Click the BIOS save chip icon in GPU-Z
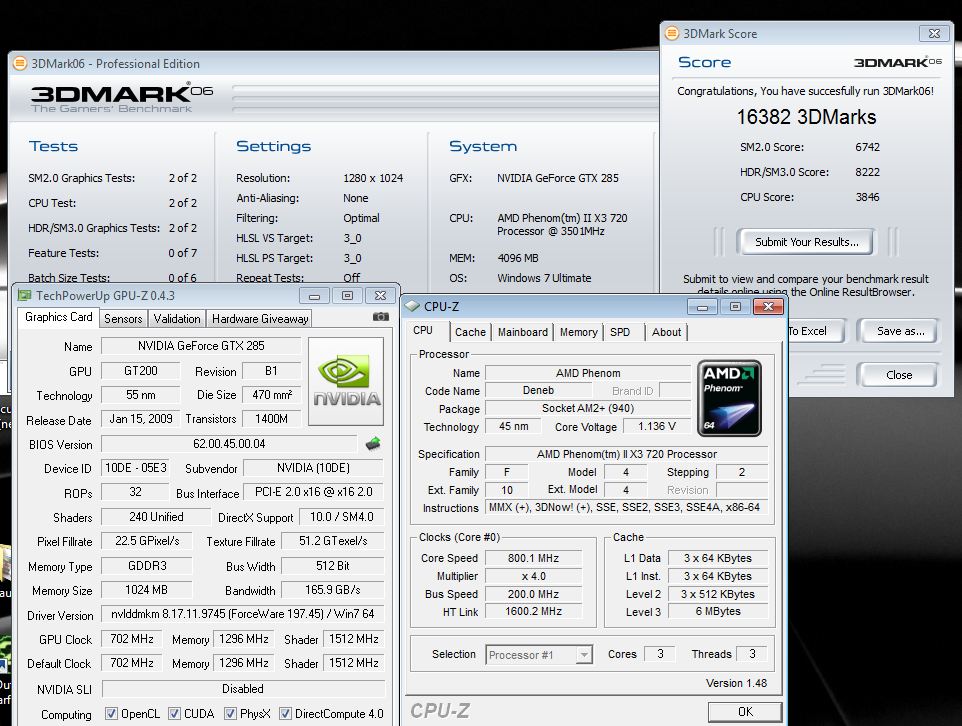The height and width of the screenshot is (726, 962). (x=373, y=444)
